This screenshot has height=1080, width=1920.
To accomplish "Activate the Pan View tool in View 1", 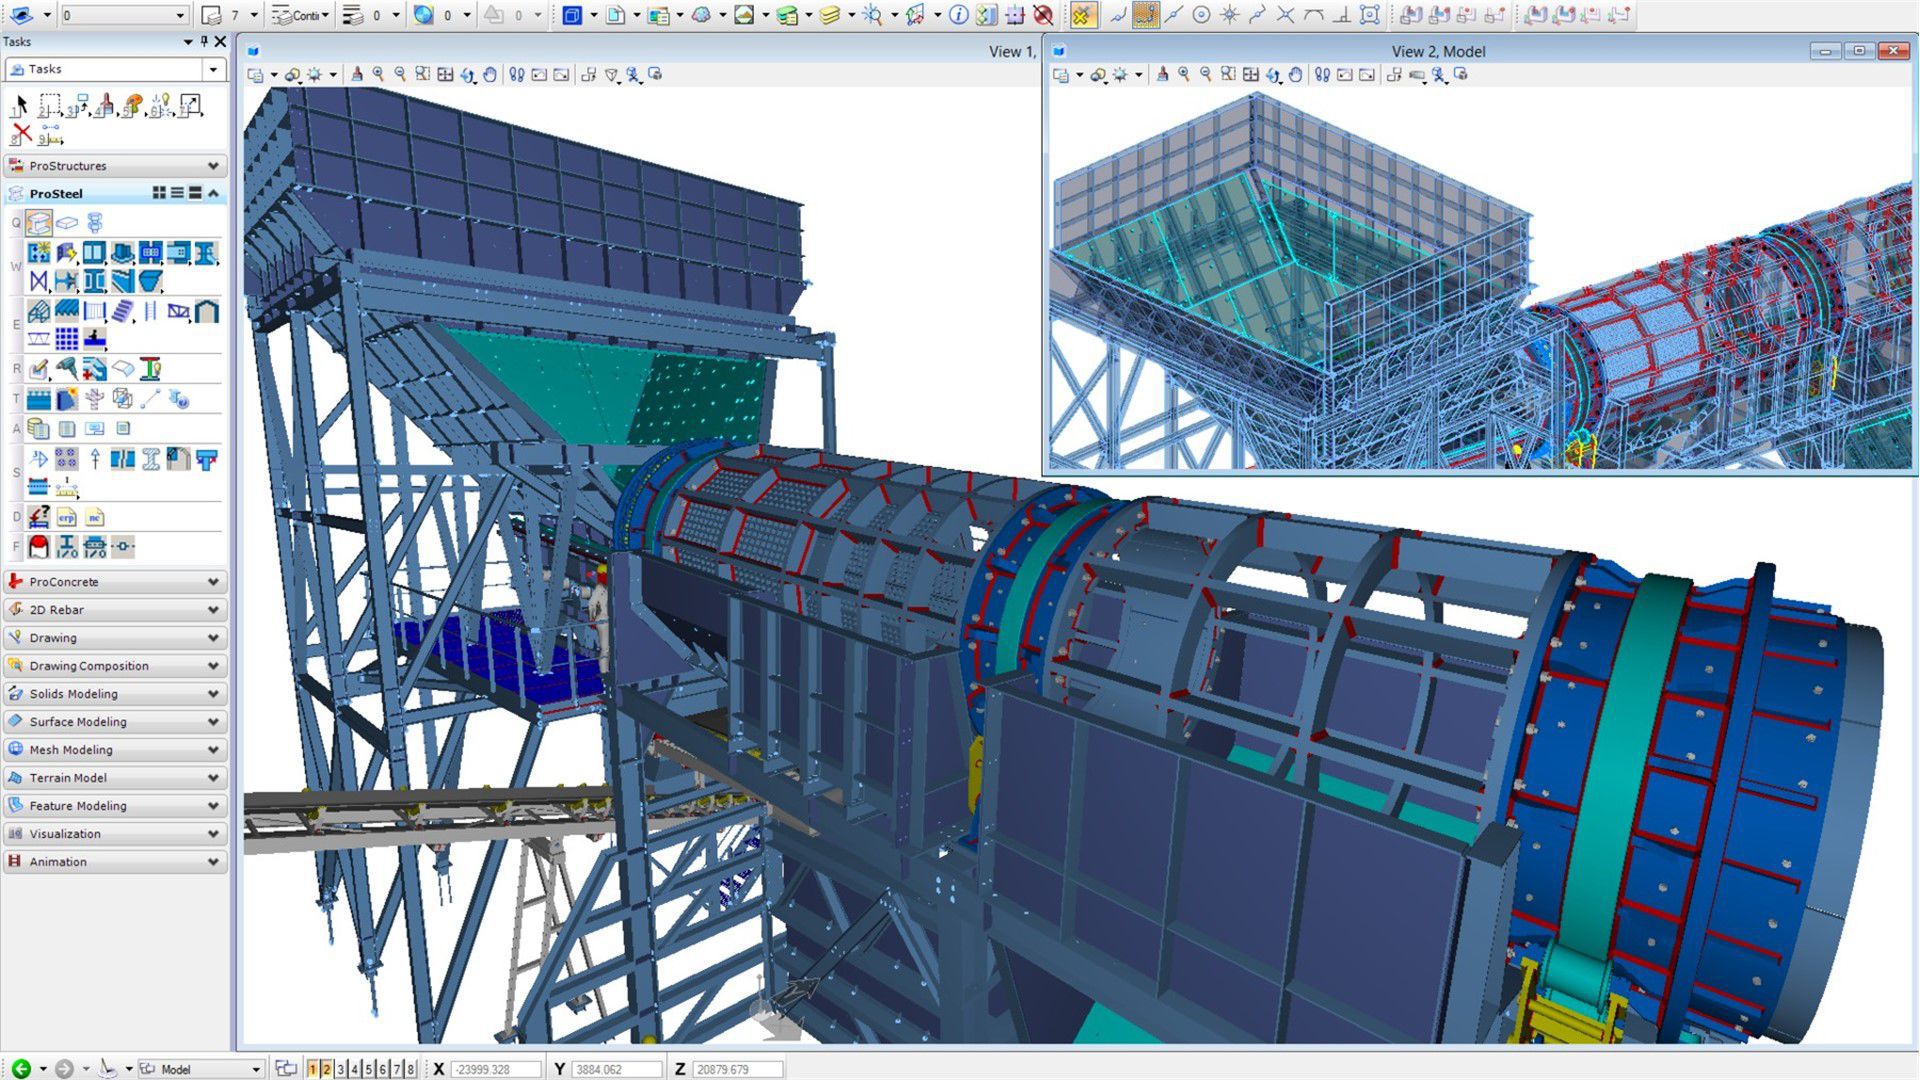I will pos(490,75).
